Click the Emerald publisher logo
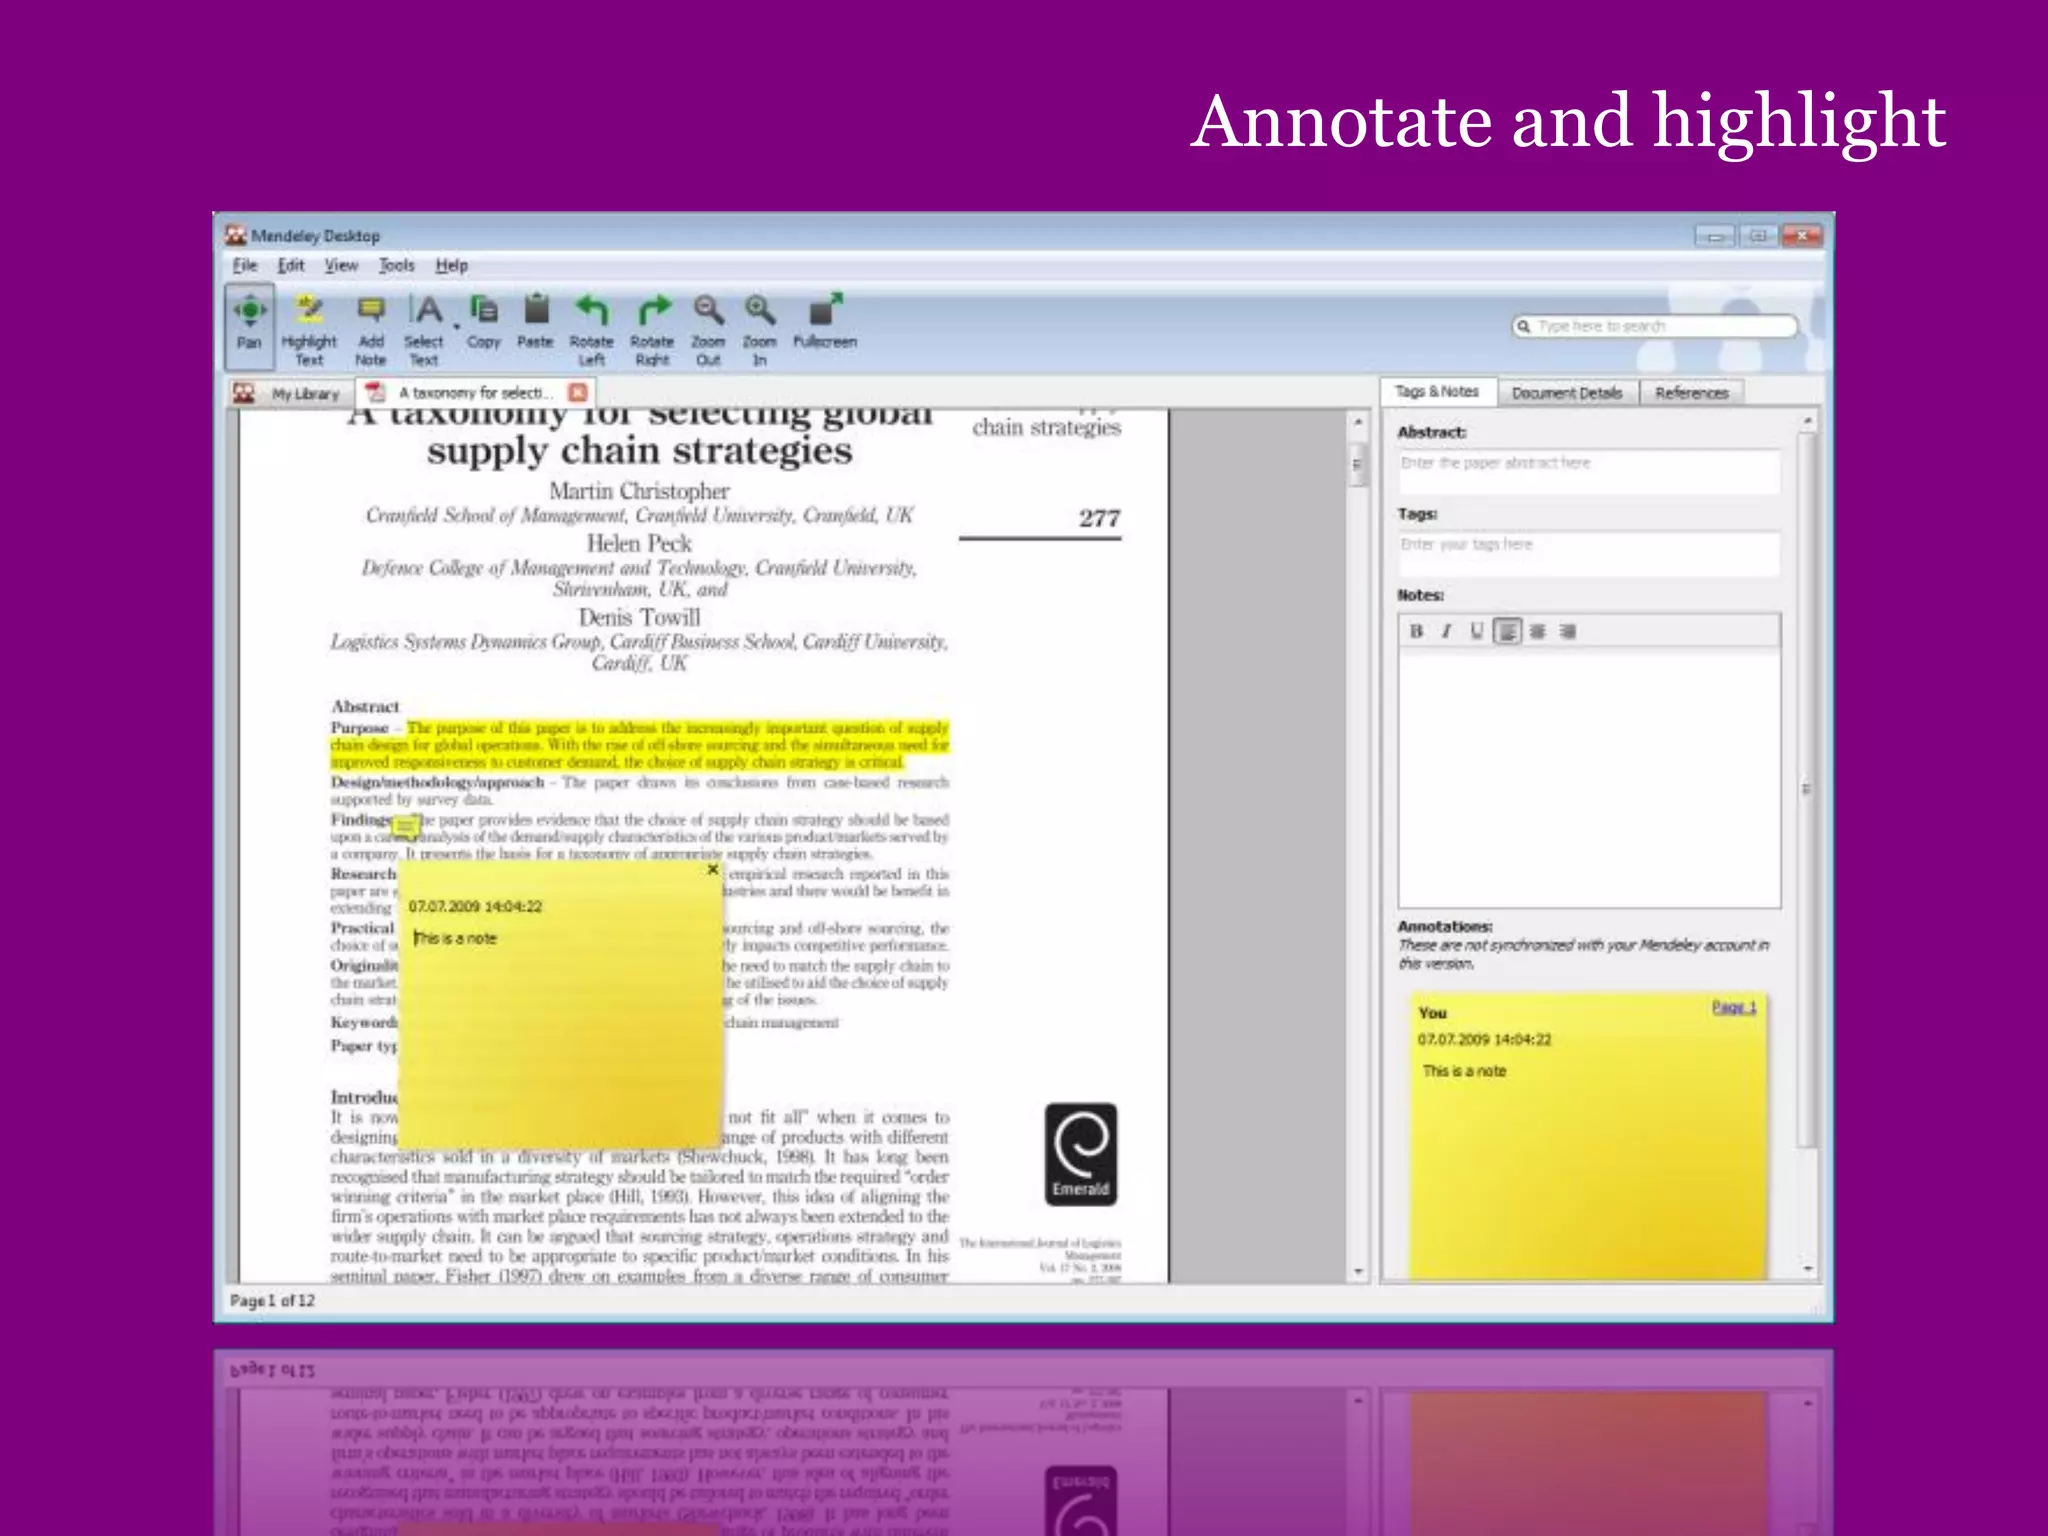The height and width of the screenshot is (1536, 2048). tap(1081, 1154)
